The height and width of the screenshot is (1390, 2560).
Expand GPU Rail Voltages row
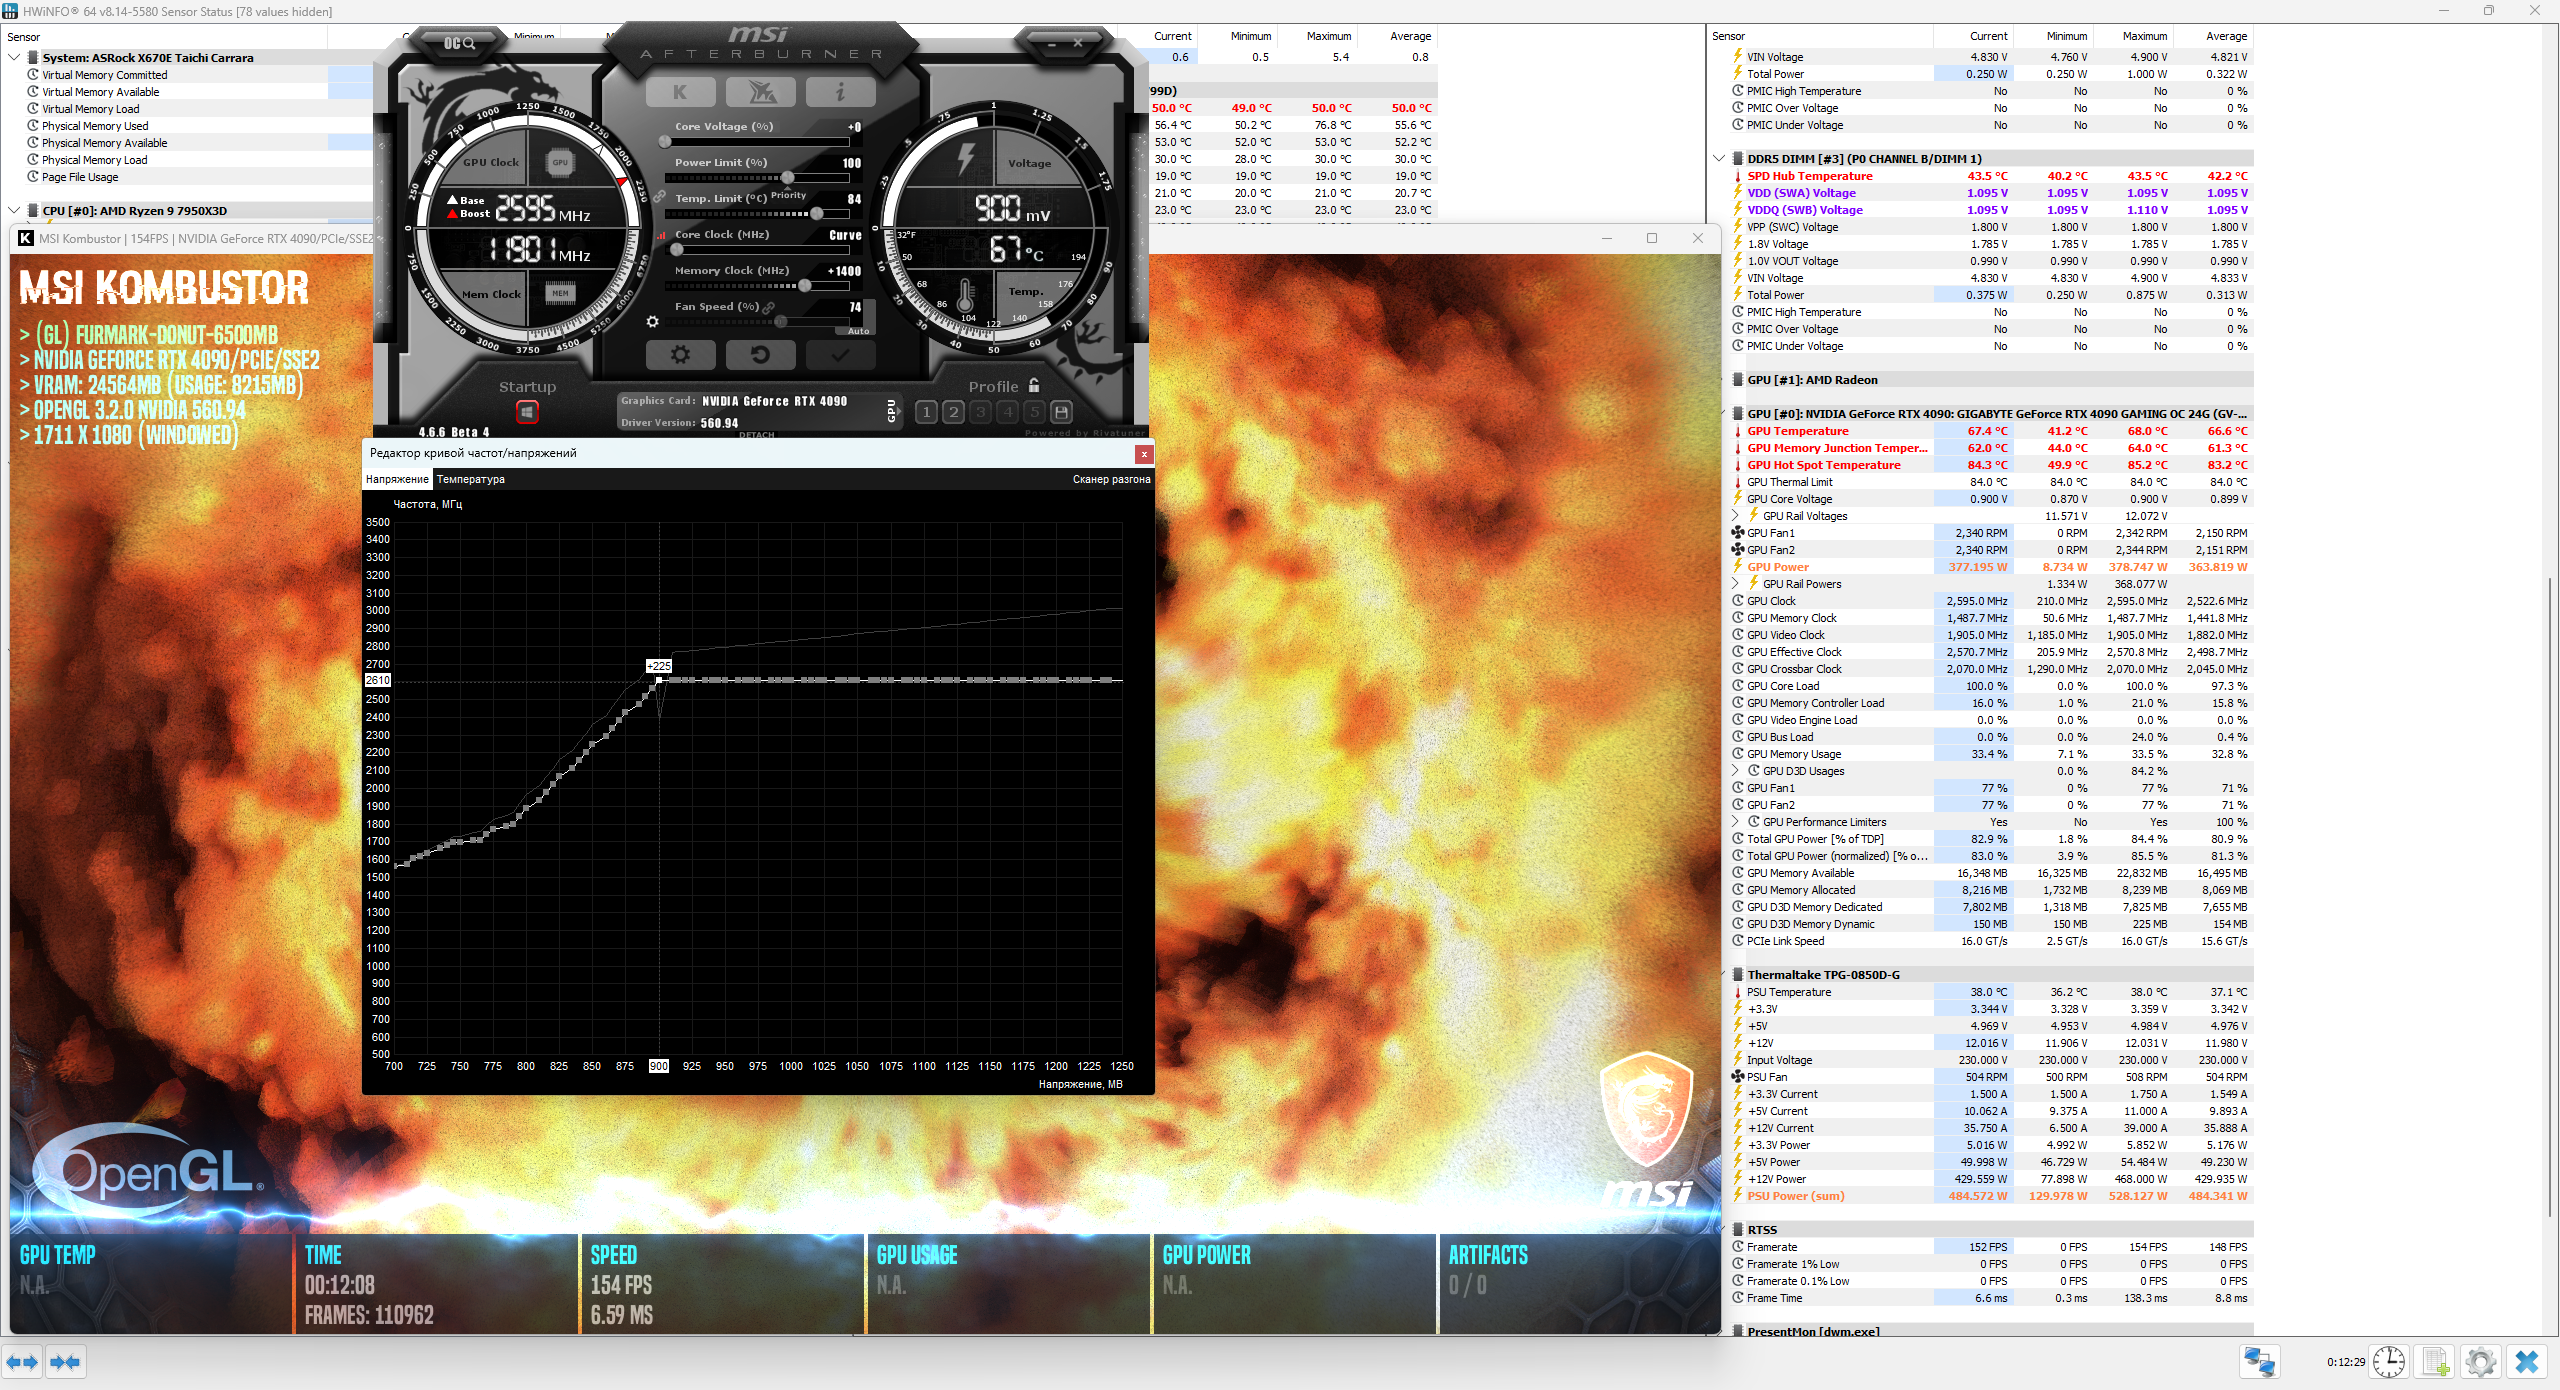point(1736,516)
